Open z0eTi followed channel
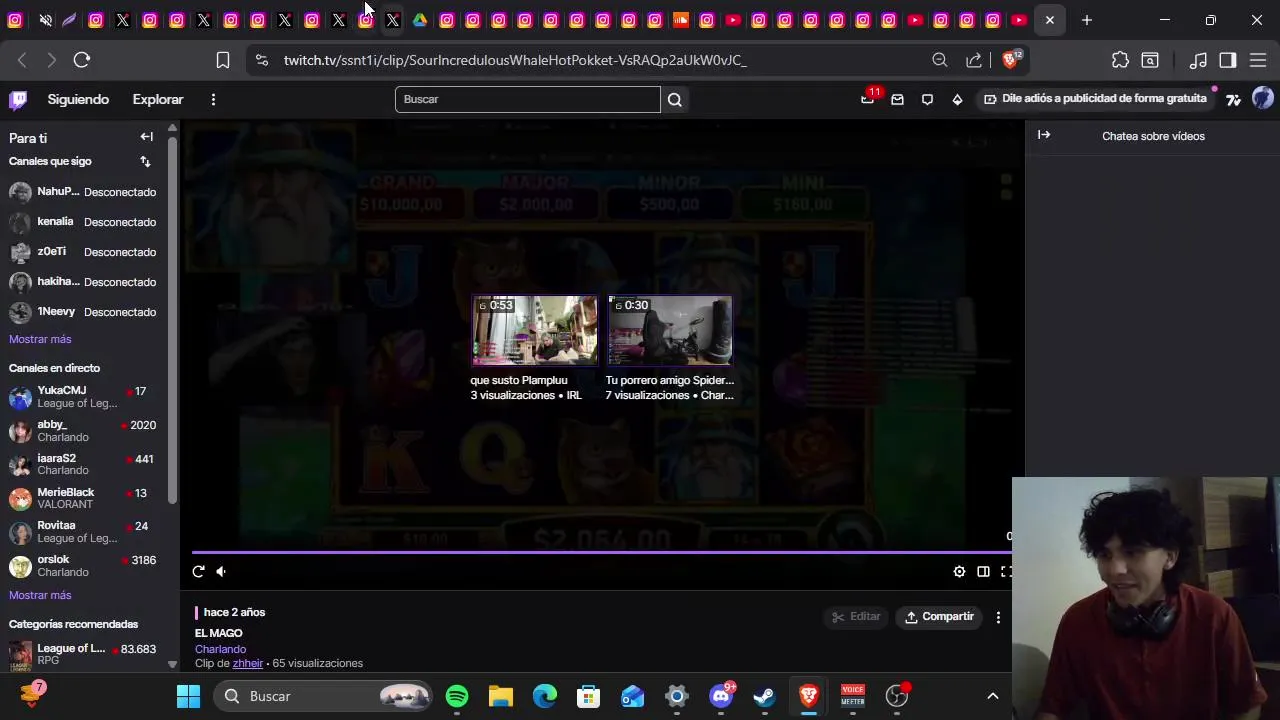Screen dimensions: 1280x720 (x=83, y=252)
